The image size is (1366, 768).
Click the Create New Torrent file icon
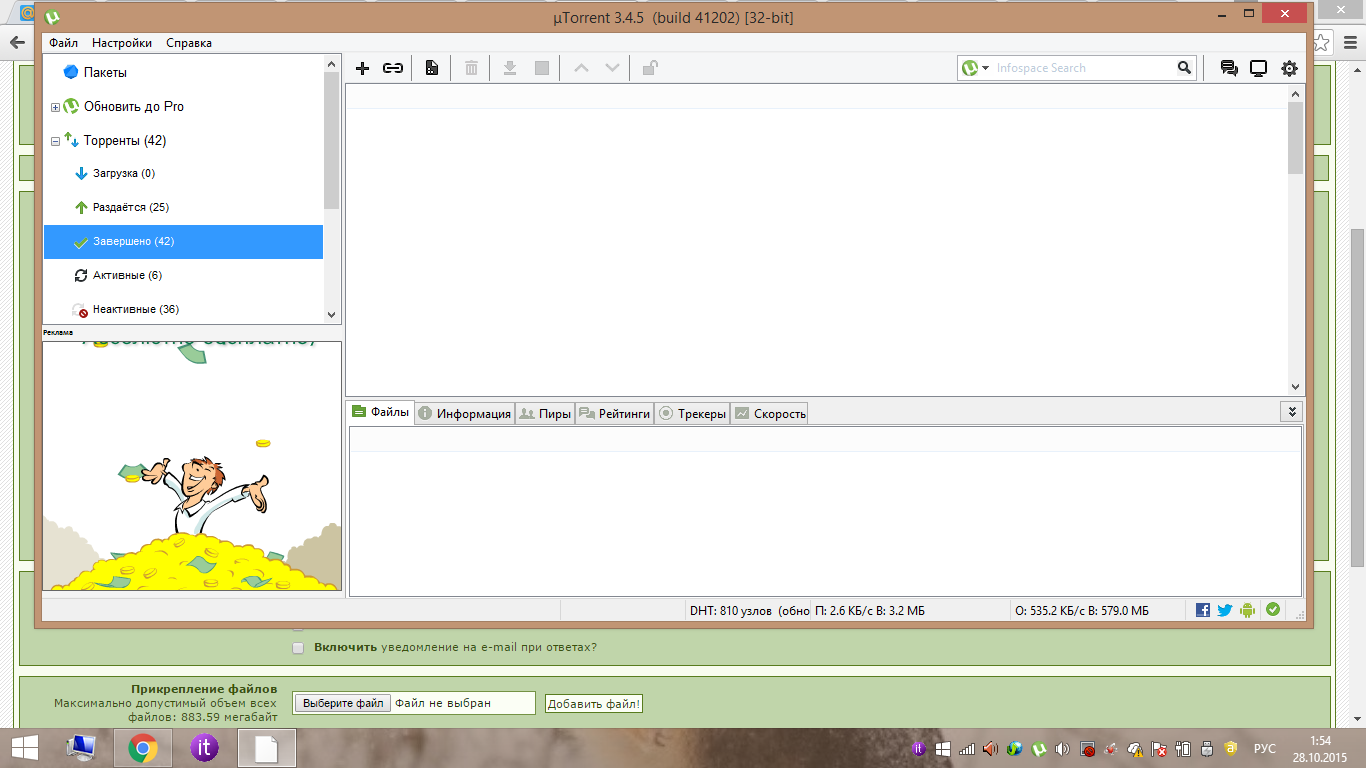point(432,68)
